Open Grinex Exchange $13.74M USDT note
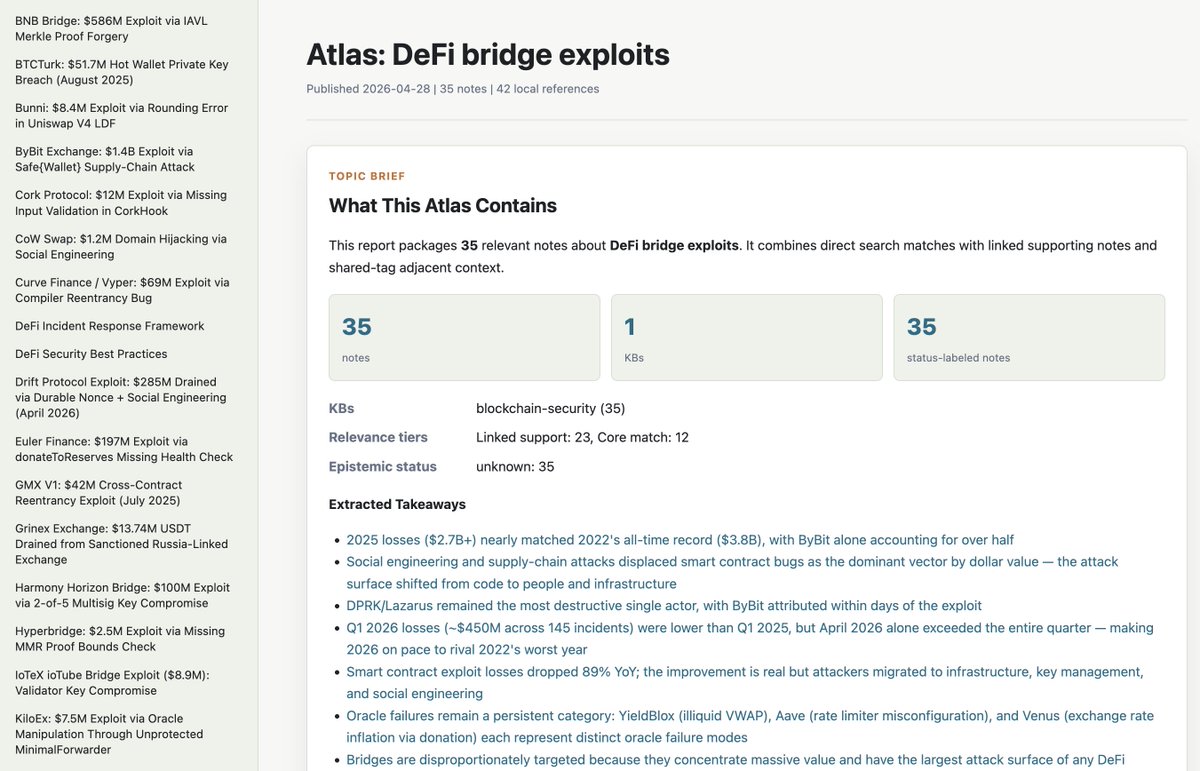 122,544
